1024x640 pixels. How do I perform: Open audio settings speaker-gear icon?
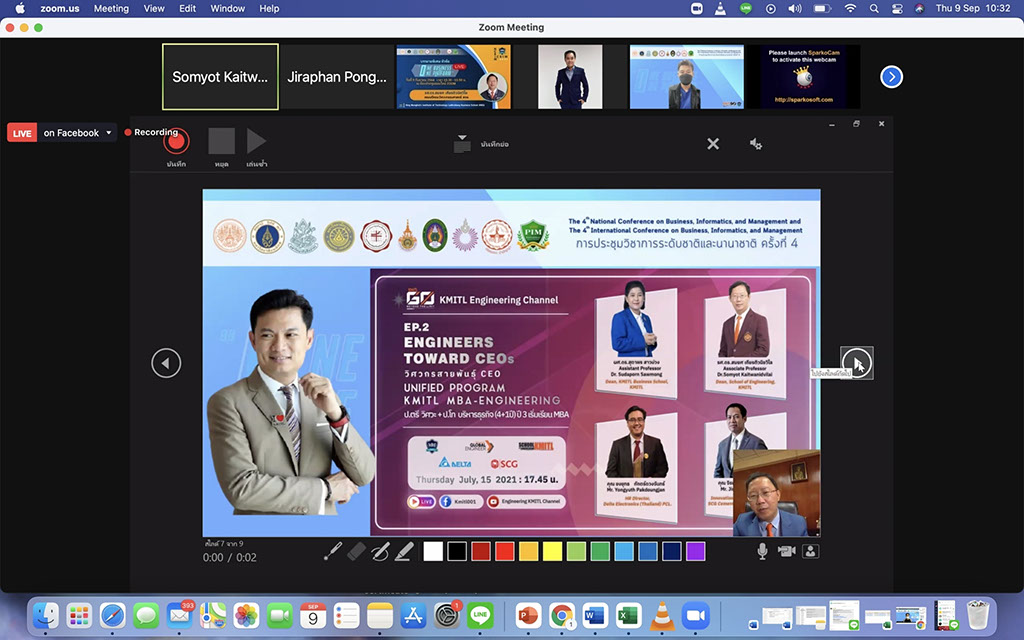pos(756,144)
